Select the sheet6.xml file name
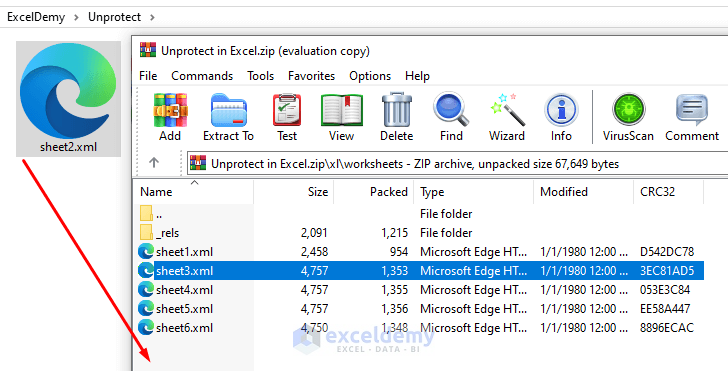Viewport: 728px width, 371px height. pyautogui.click(x=185, y=328)
